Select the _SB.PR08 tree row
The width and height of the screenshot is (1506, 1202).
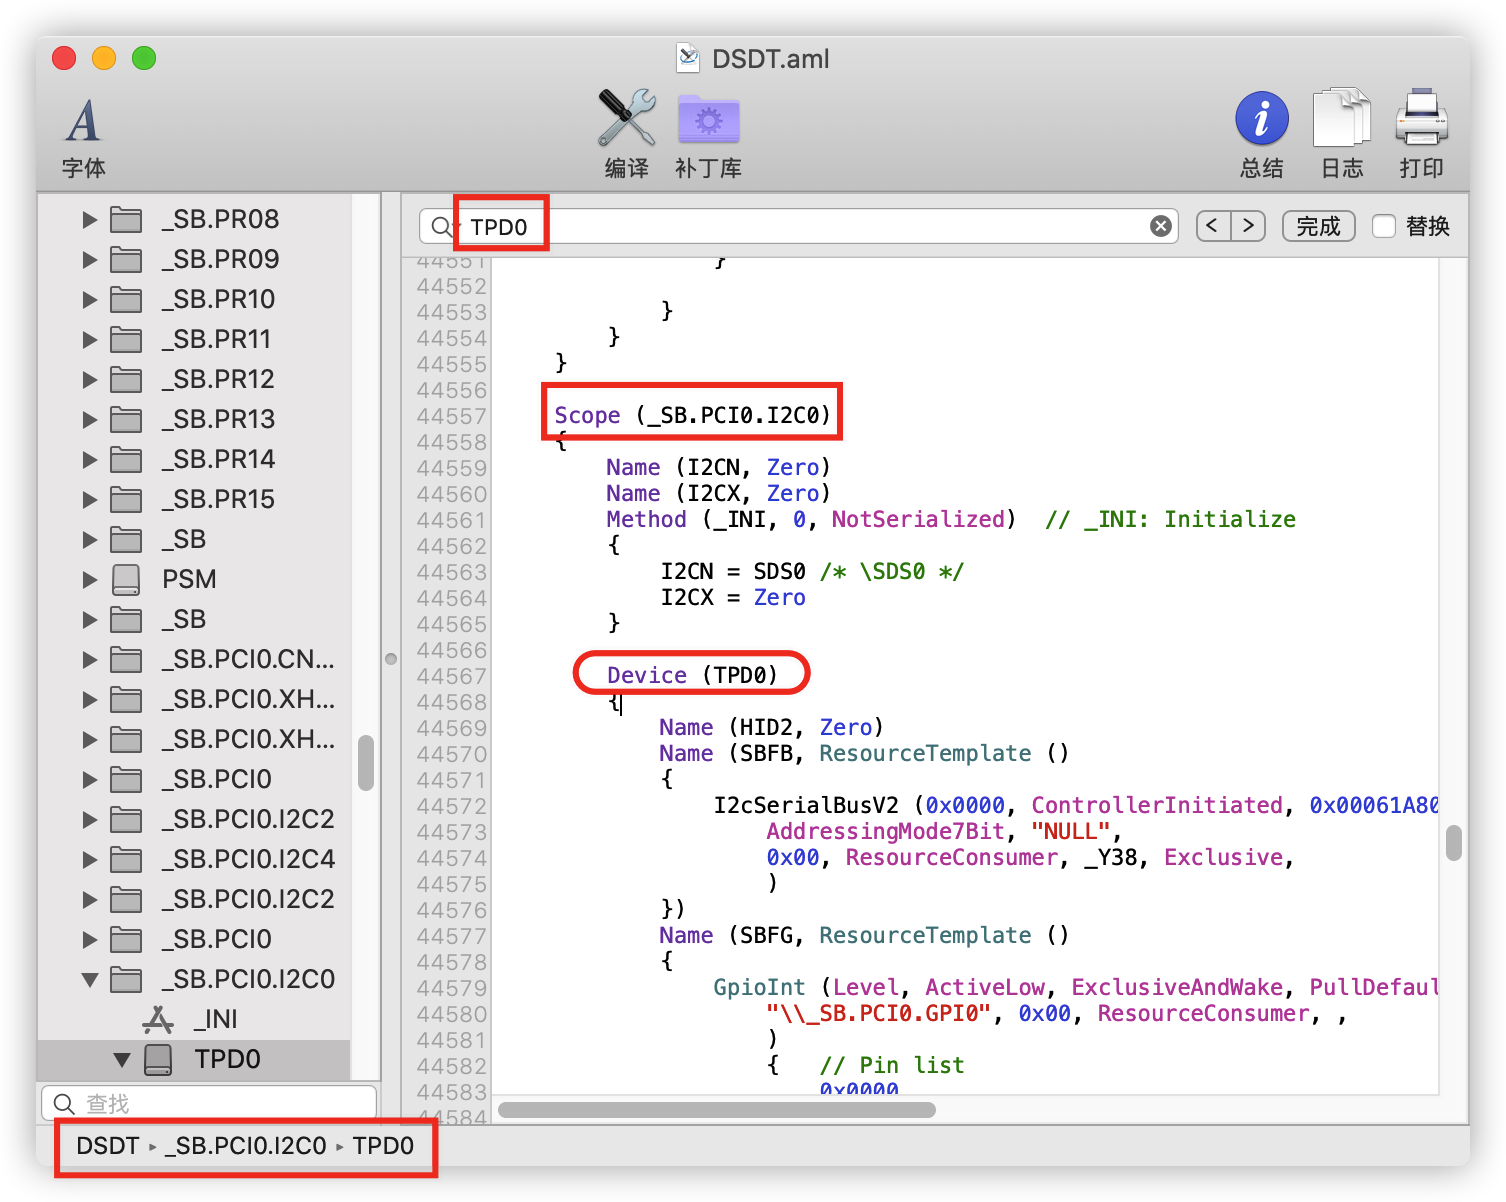194,219
